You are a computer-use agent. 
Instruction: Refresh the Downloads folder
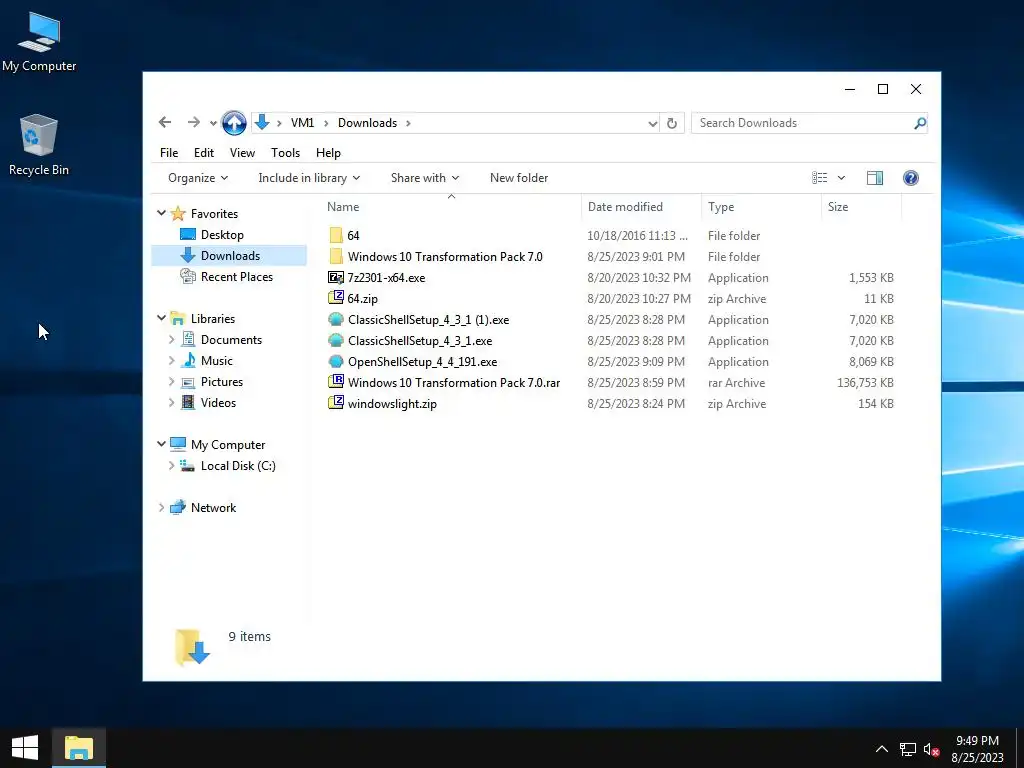pos(671,123)
